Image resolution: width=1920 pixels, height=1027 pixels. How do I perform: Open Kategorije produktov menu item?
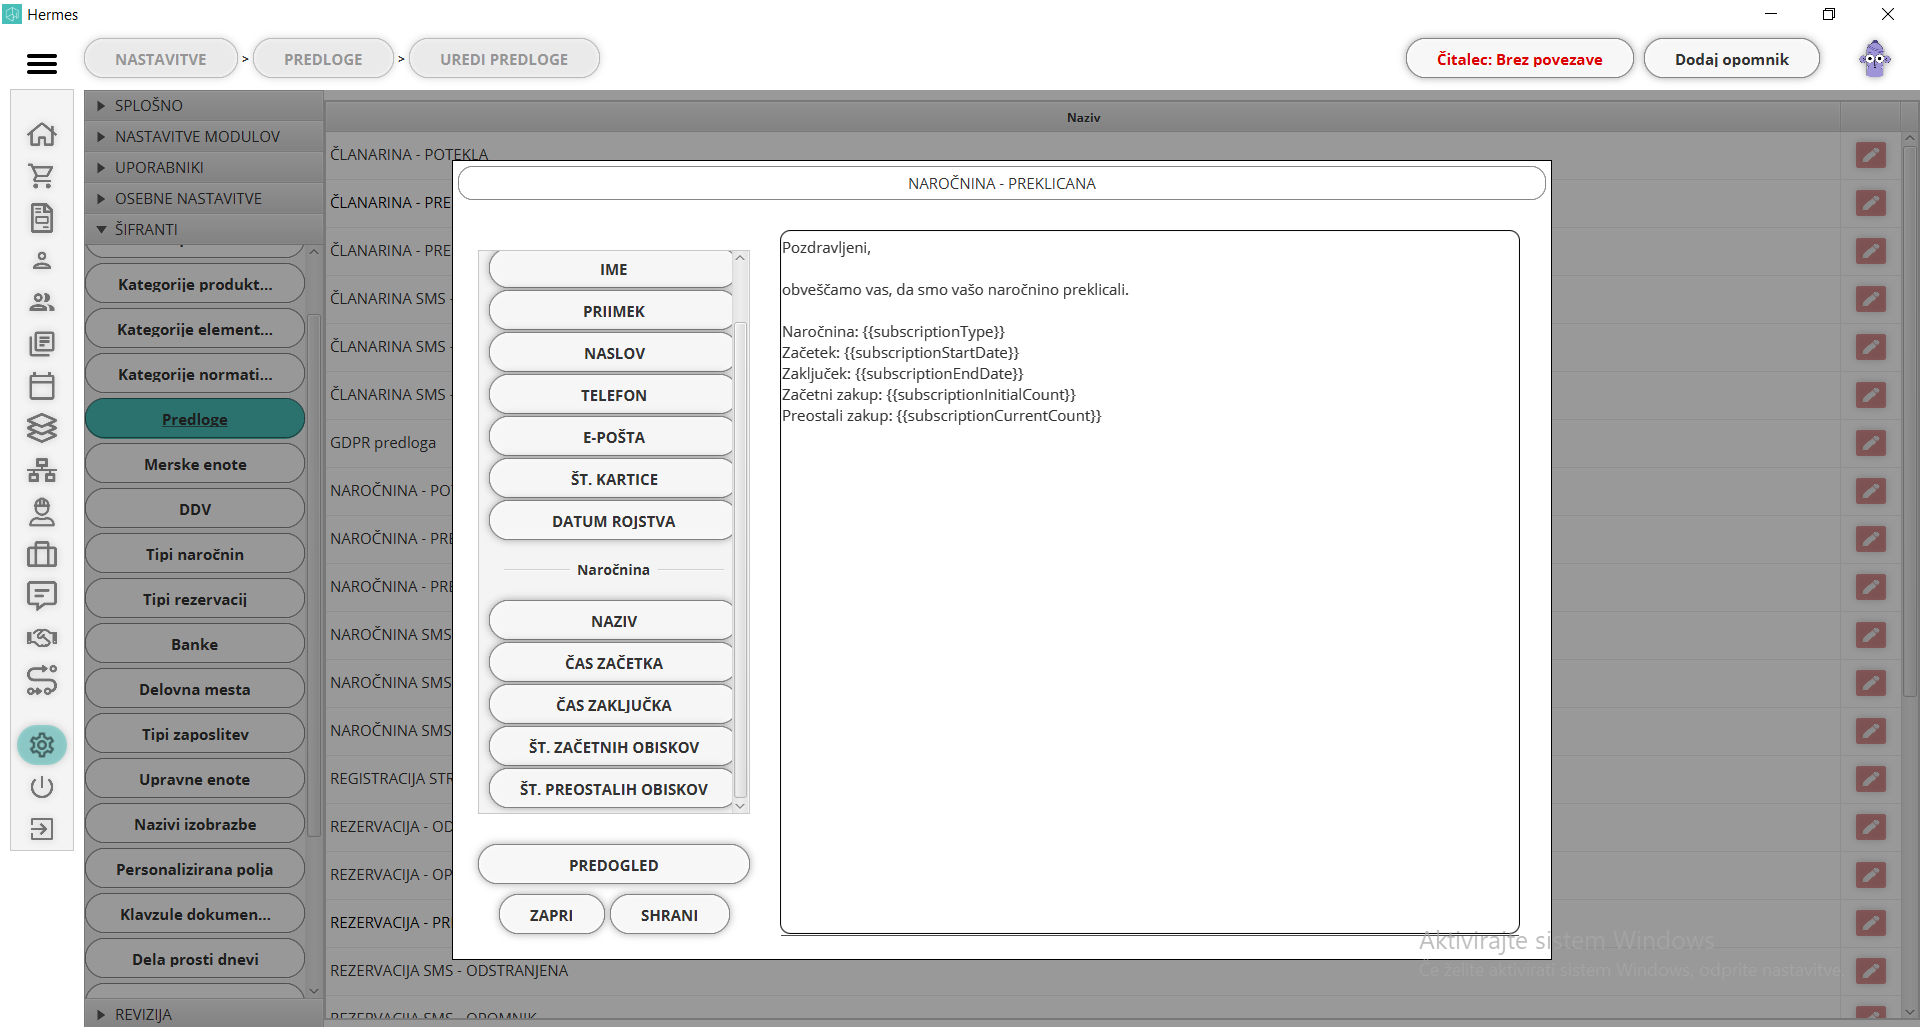[x=195, y=284]
